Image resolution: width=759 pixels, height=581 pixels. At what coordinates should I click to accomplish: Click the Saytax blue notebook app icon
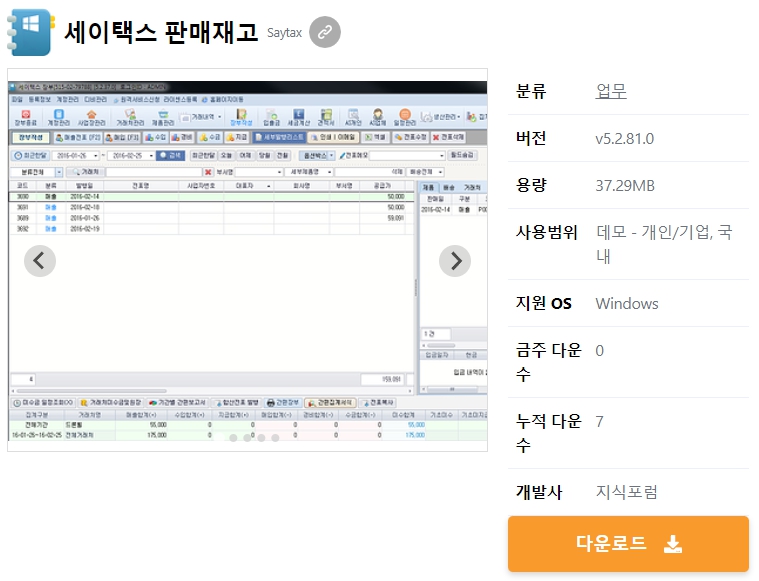point(30,32)
